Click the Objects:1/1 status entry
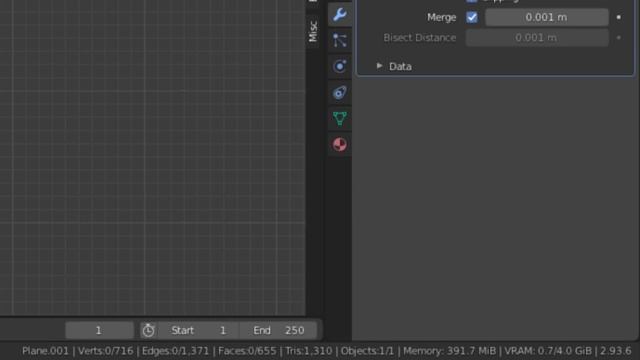The width and height of the screenshot is (640, 360). (367, 351)
